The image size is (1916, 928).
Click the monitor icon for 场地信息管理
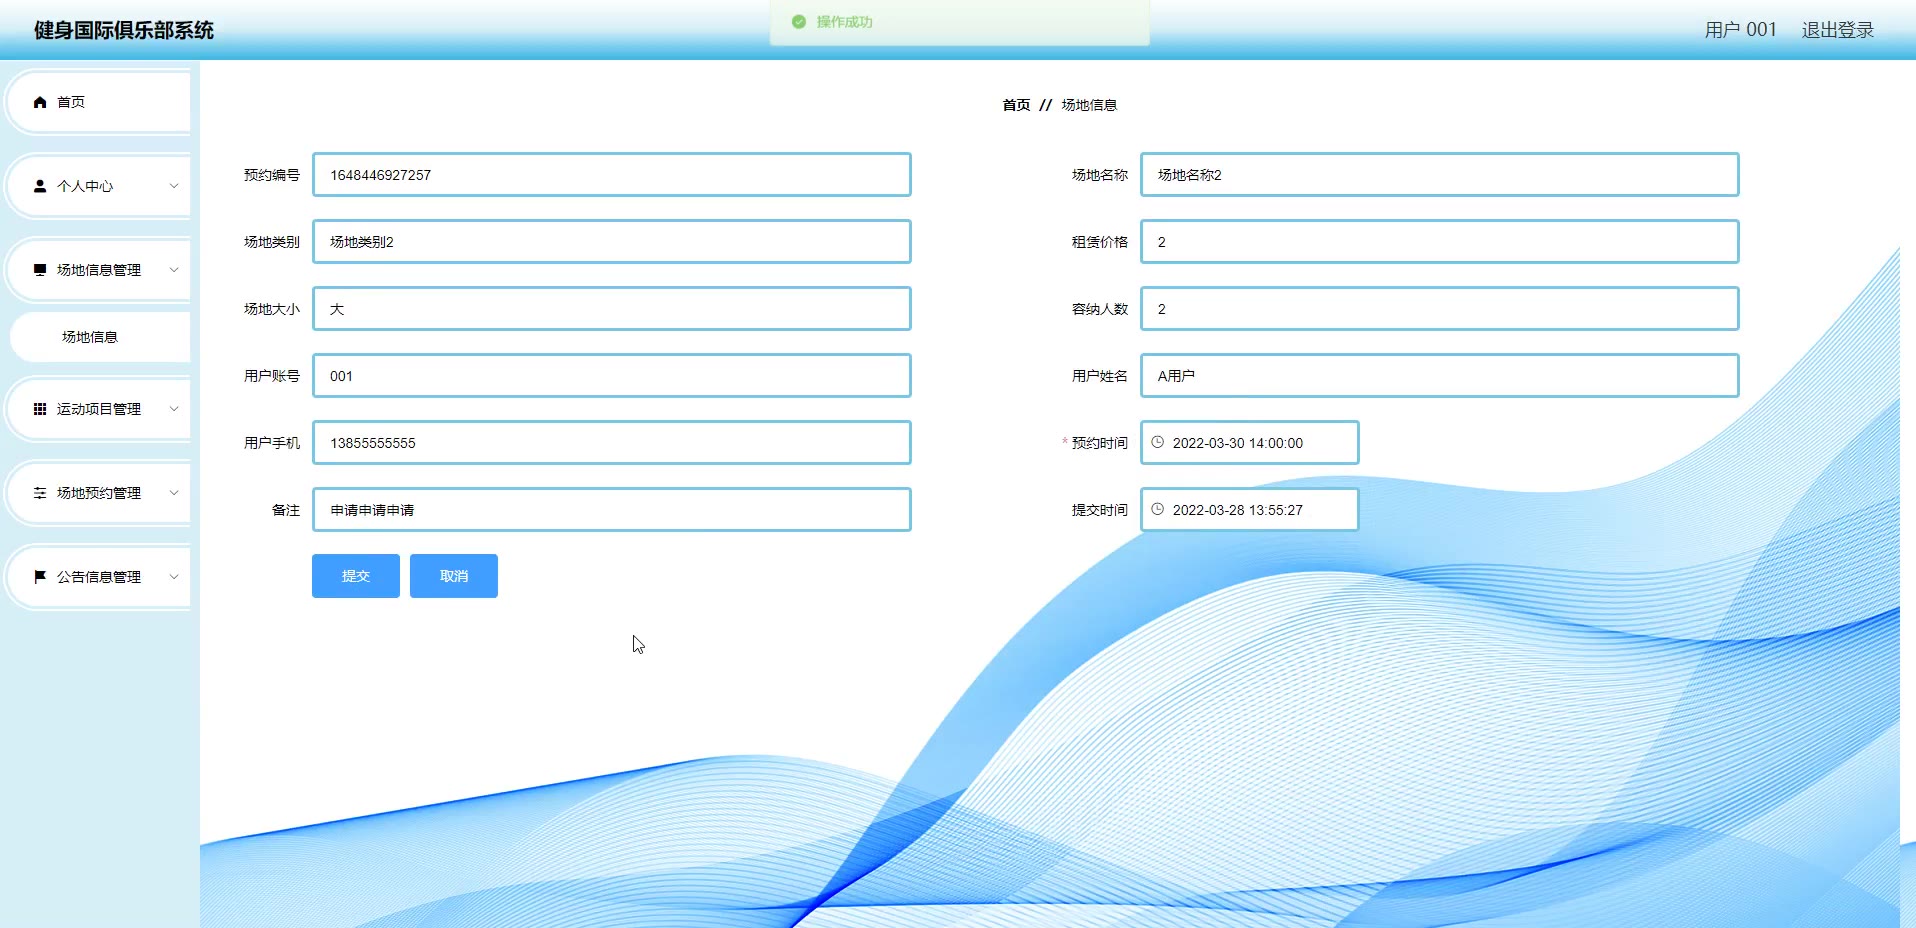[40, 270]
